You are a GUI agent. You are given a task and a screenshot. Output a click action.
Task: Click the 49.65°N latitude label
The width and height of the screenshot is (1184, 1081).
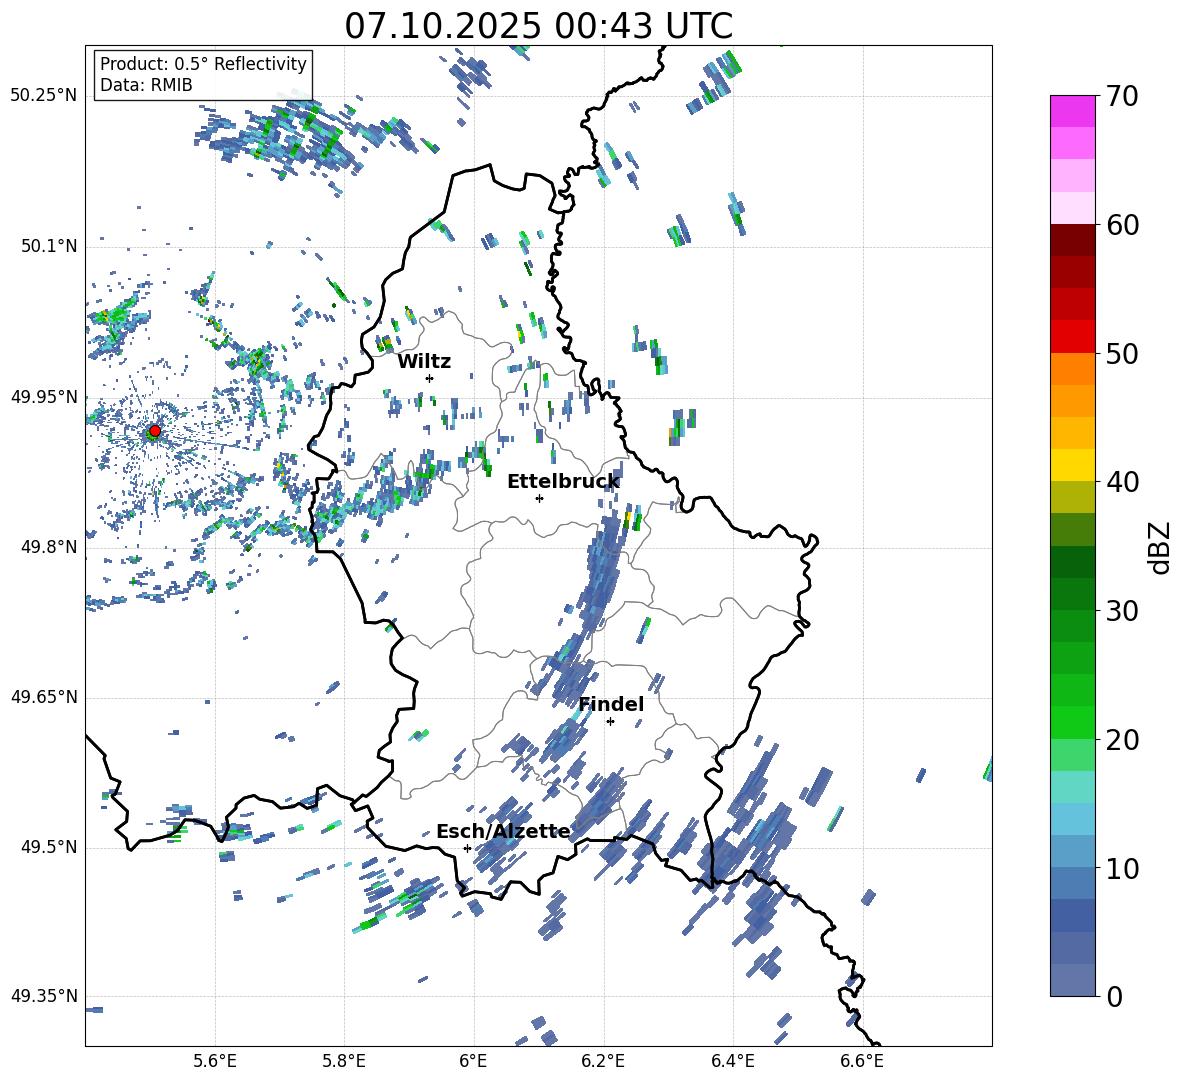pyautogui.click(x=44, y=696)
